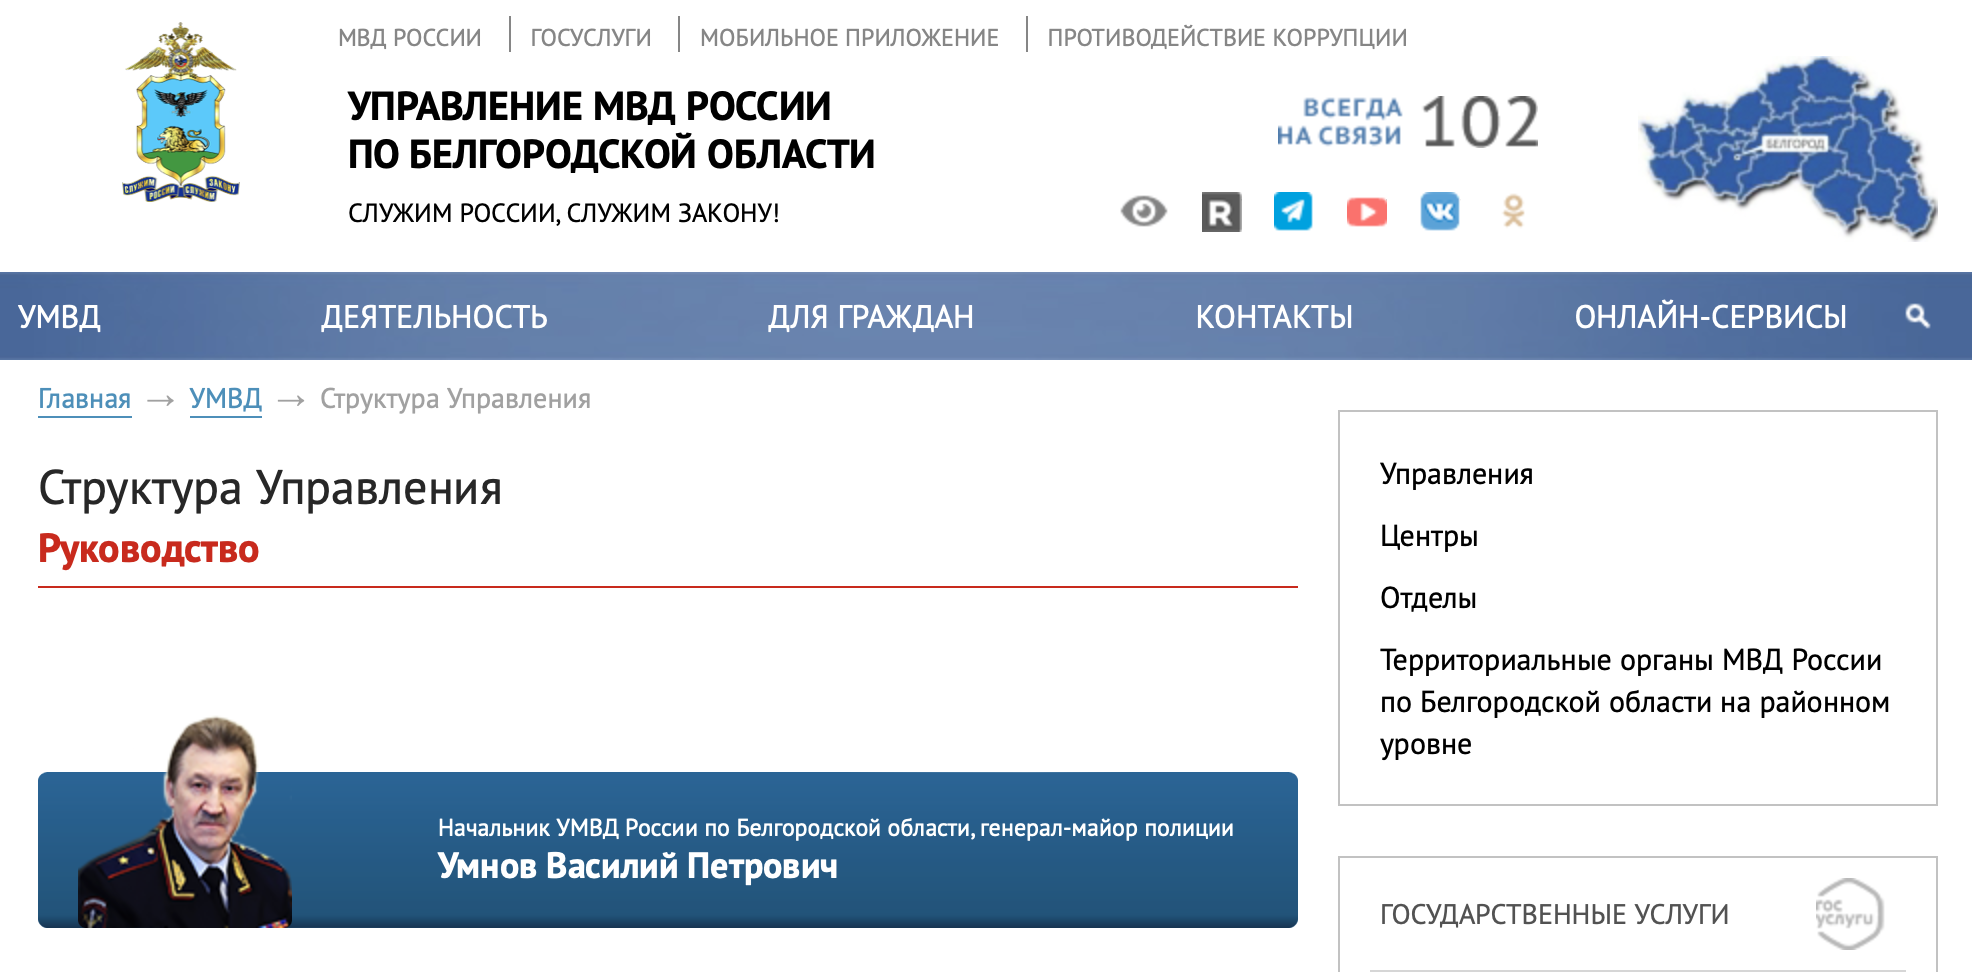The image size is (1972, 972).
Task: Open the Odnoklassniki social icon
Action: [x=1514, y=211]
